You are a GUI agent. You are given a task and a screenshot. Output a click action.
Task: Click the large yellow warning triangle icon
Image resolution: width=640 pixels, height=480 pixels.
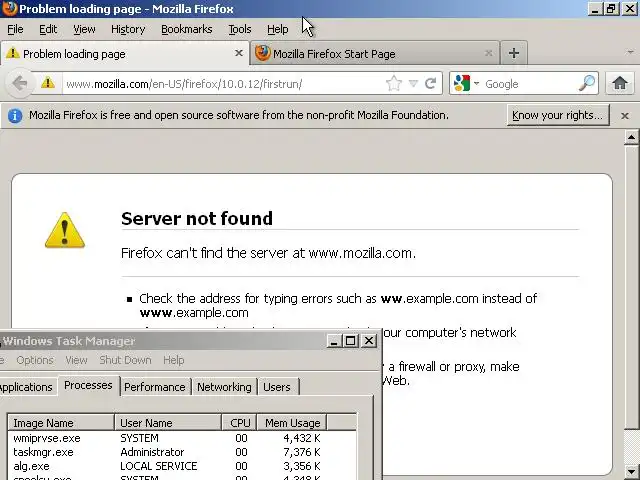click(64, 230)
